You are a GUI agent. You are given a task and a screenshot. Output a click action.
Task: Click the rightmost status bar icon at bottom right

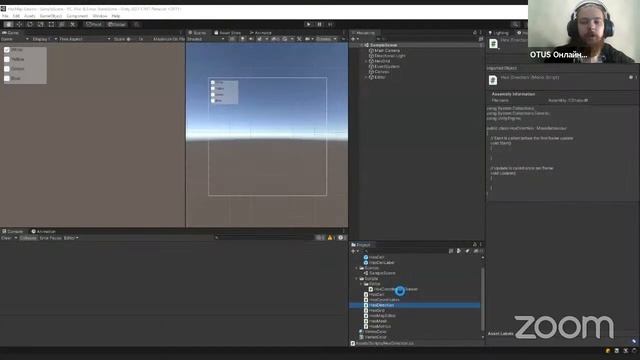coord(634,351)
